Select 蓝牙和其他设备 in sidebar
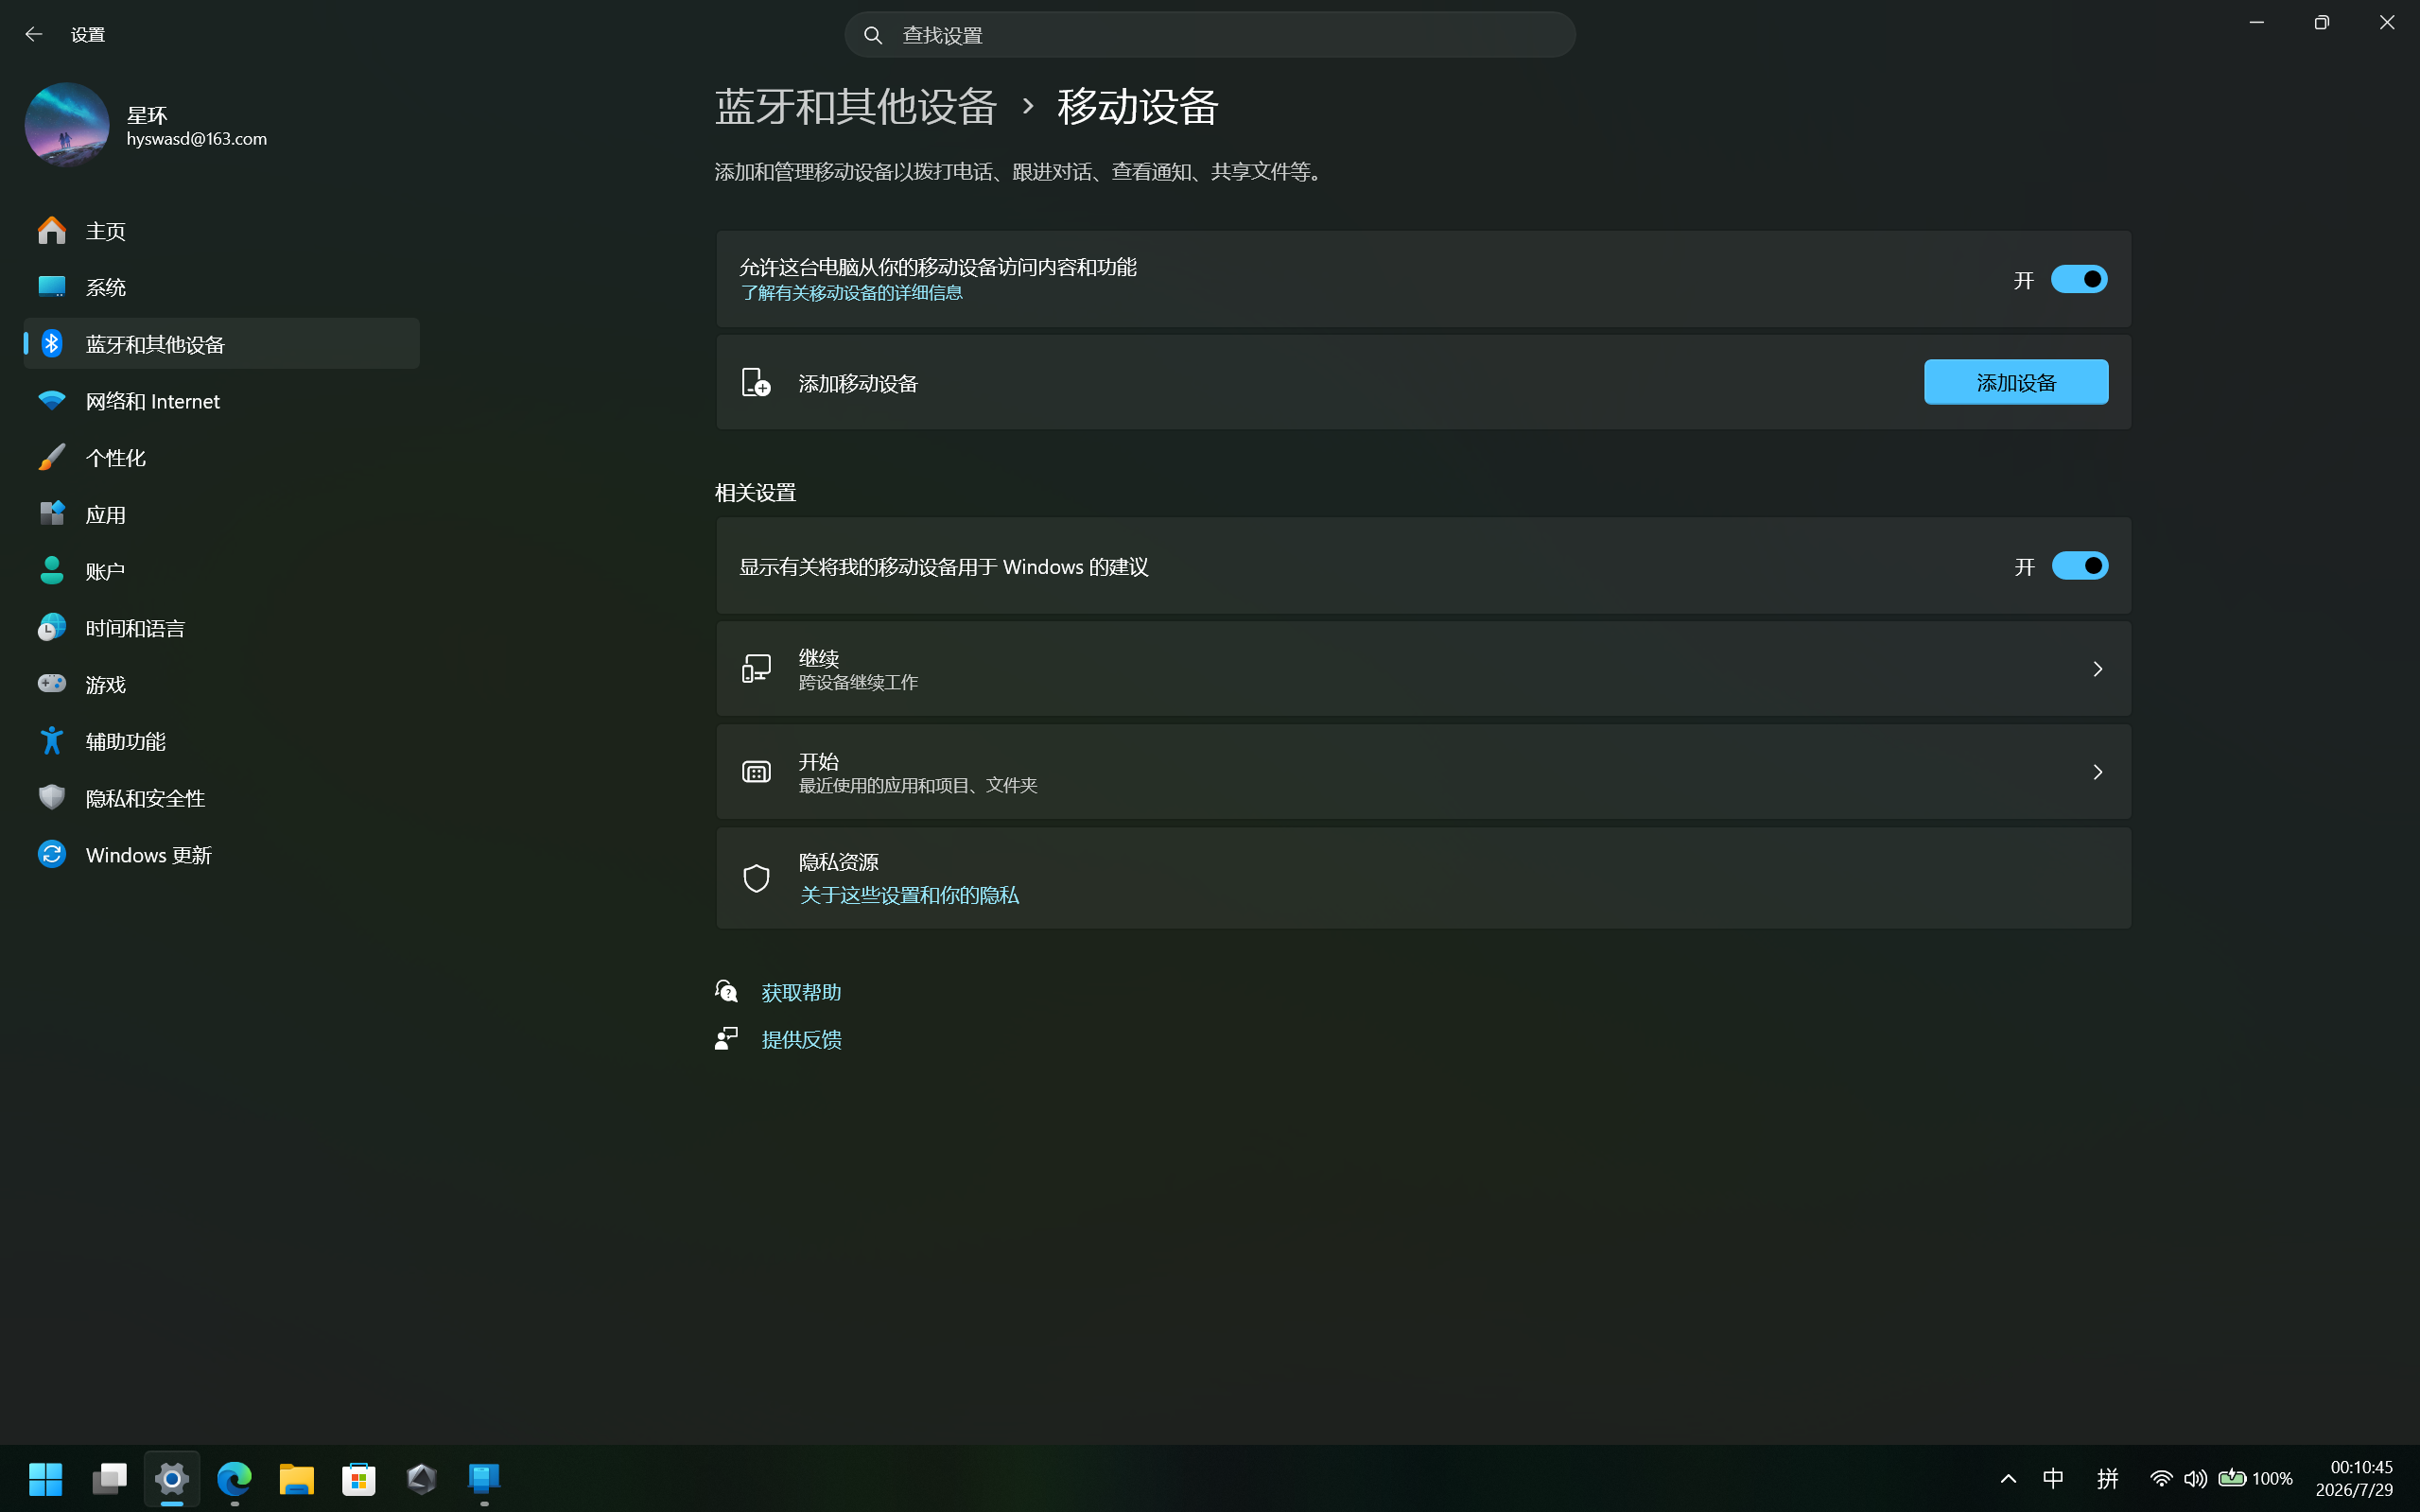 pyautogui.click(x=221, y=344)
